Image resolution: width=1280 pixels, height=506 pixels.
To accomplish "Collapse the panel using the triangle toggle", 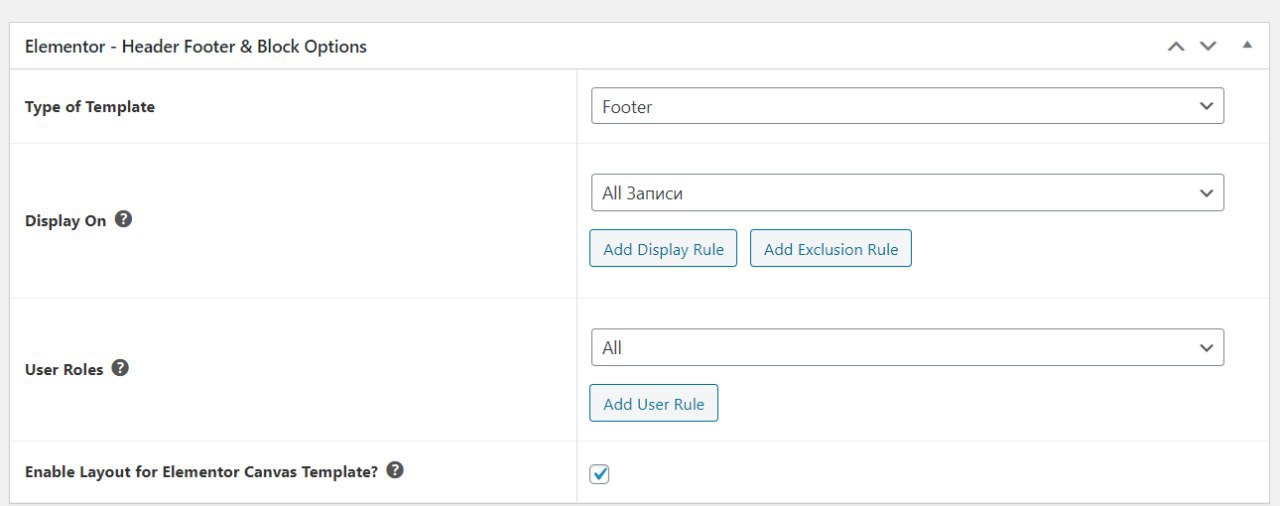I will (1247, 45).
